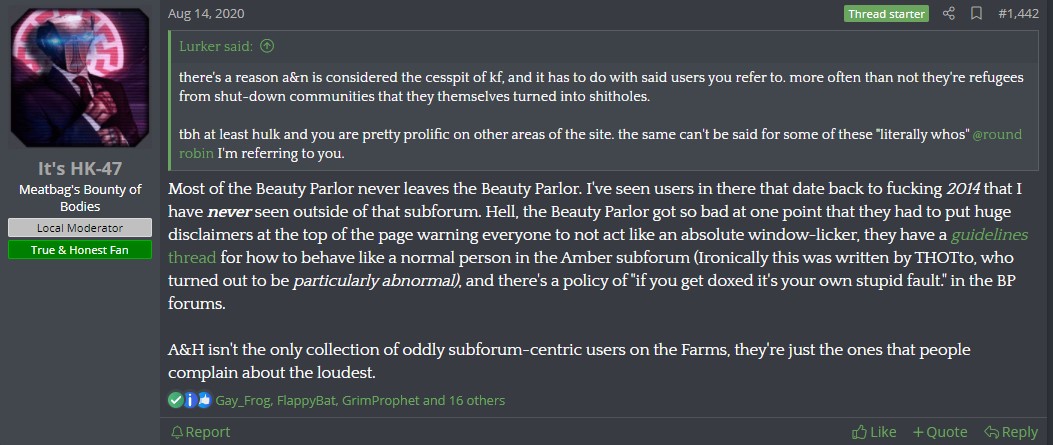Jump to quoted post via up-arrow icon

pos(267,46)
